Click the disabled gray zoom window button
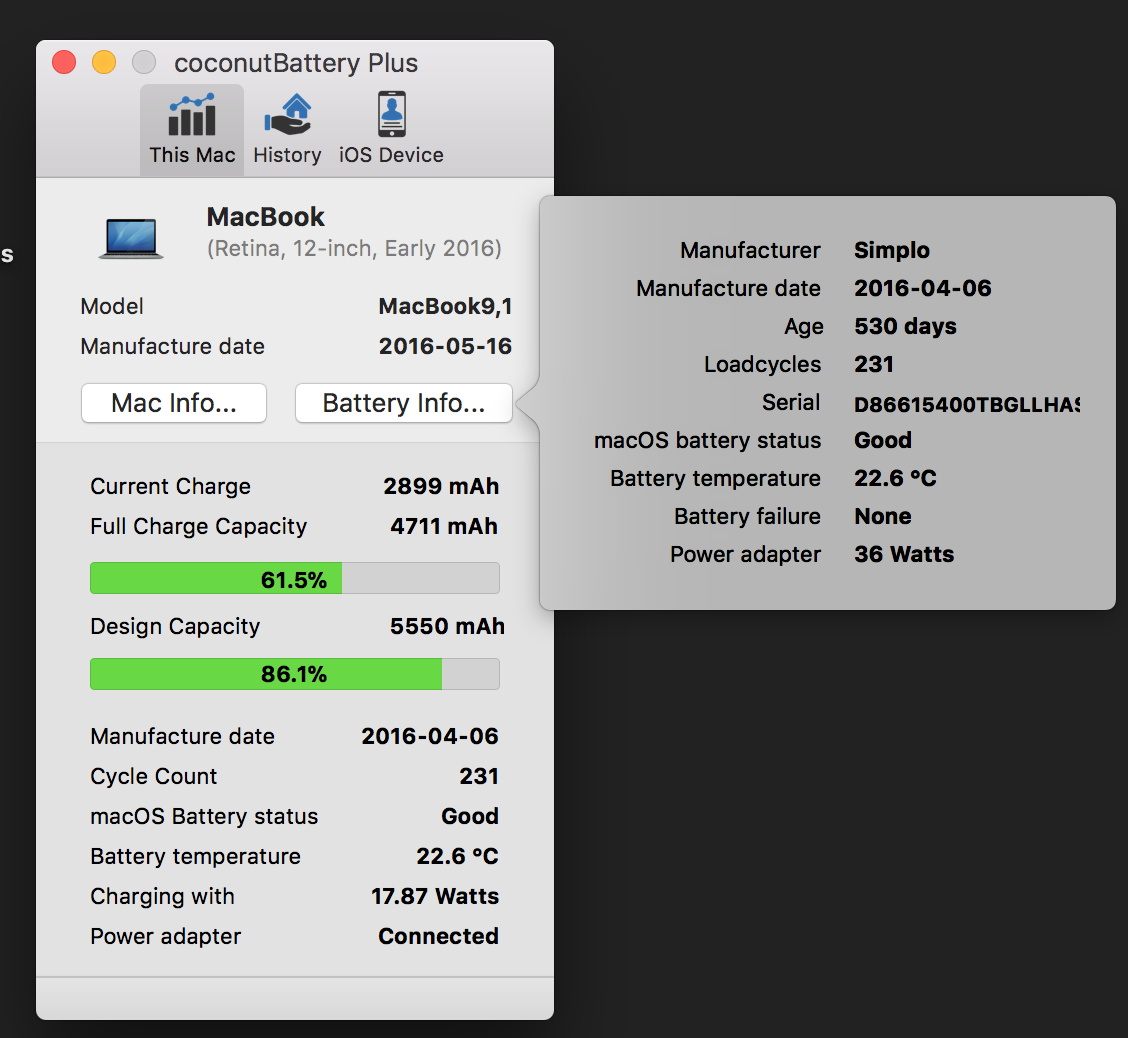Screen dimensions: 1128x1038 point(144,62)
